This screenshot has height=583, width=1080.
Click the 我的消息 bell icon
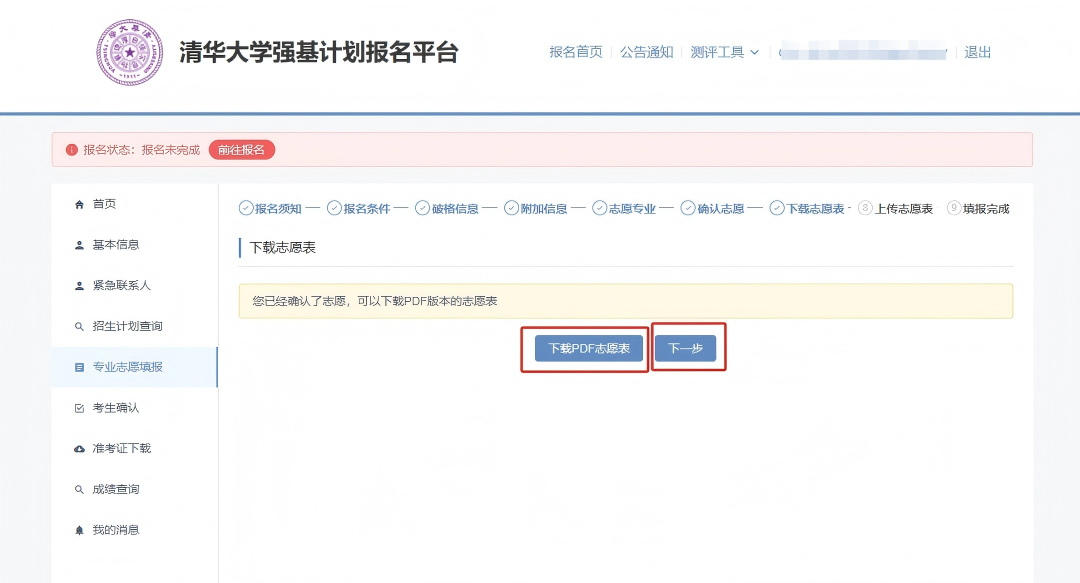[79, 529]
